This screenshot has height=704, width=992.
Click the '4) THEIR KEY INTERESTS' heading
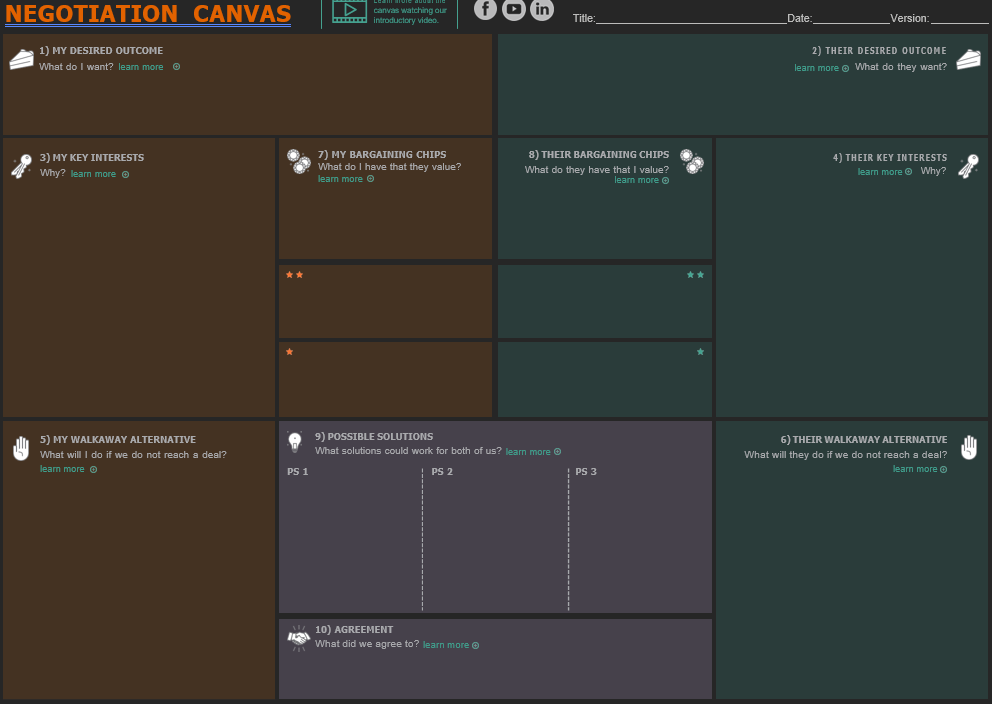[x=890, y=157]
